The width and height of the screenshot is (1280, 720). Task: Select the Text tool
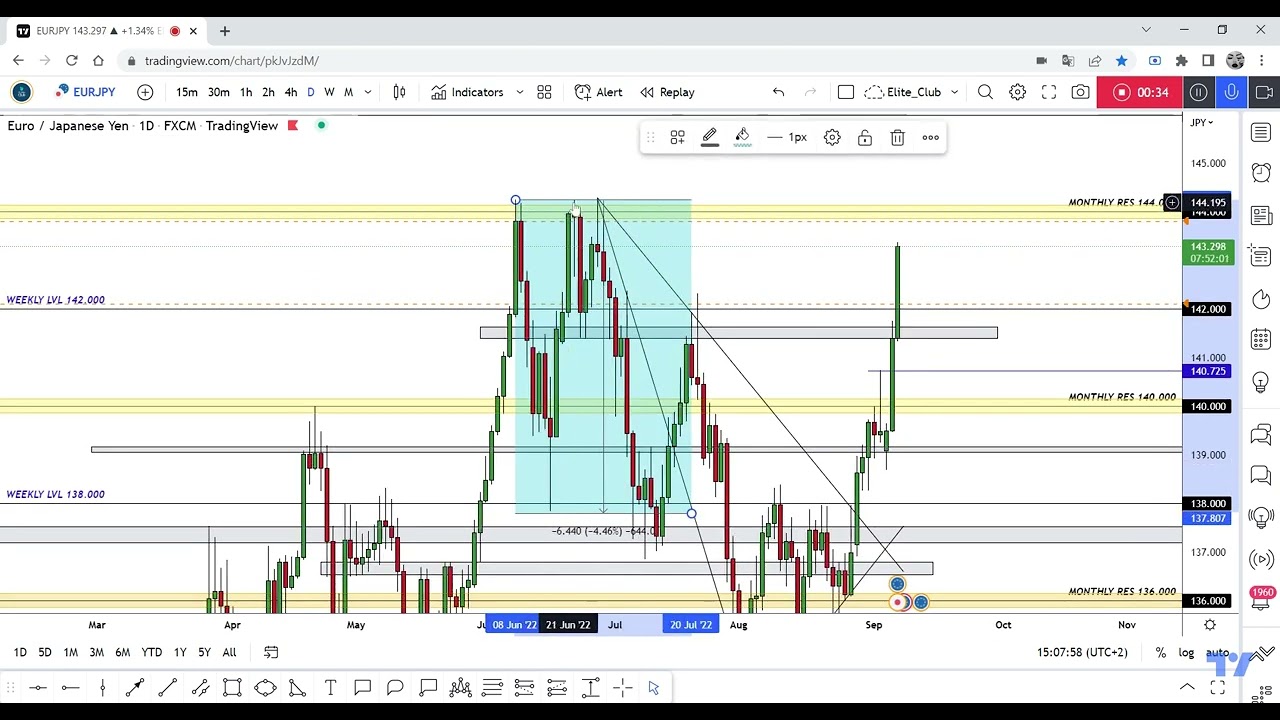[x=330, y=687]
